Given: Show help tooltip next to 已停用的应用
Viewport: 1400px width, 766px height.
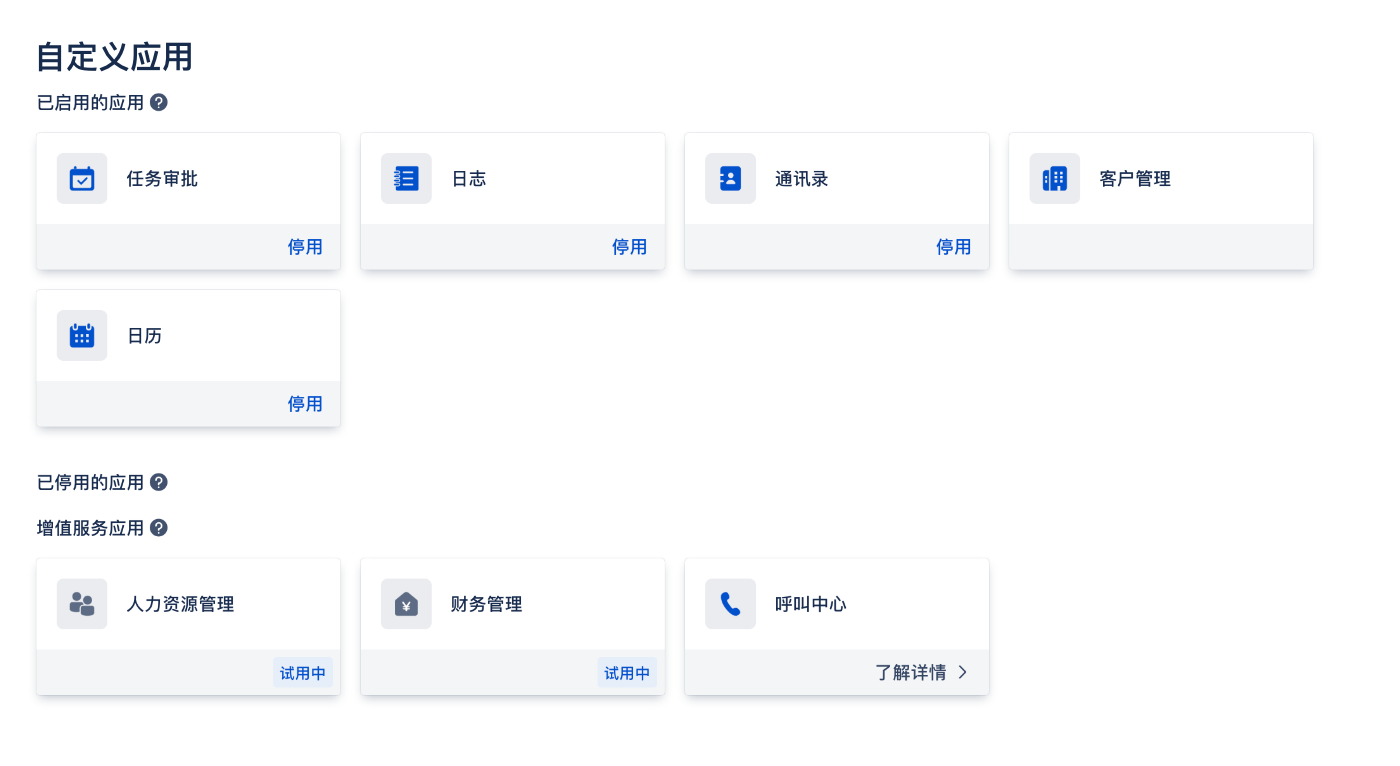Looking at the screenshot, I should pyautogui.click(x=159, y=482).
